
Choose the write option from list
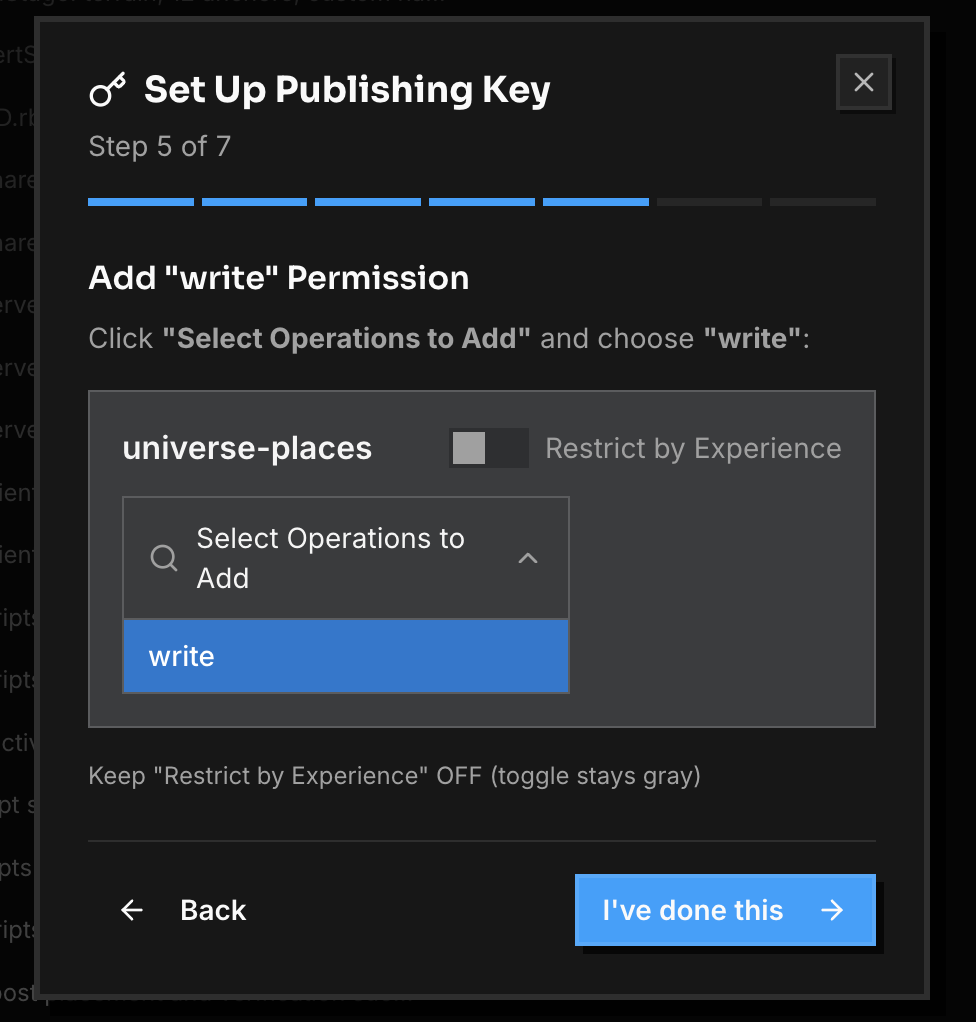pyautogui.click(x=346, y=656)
